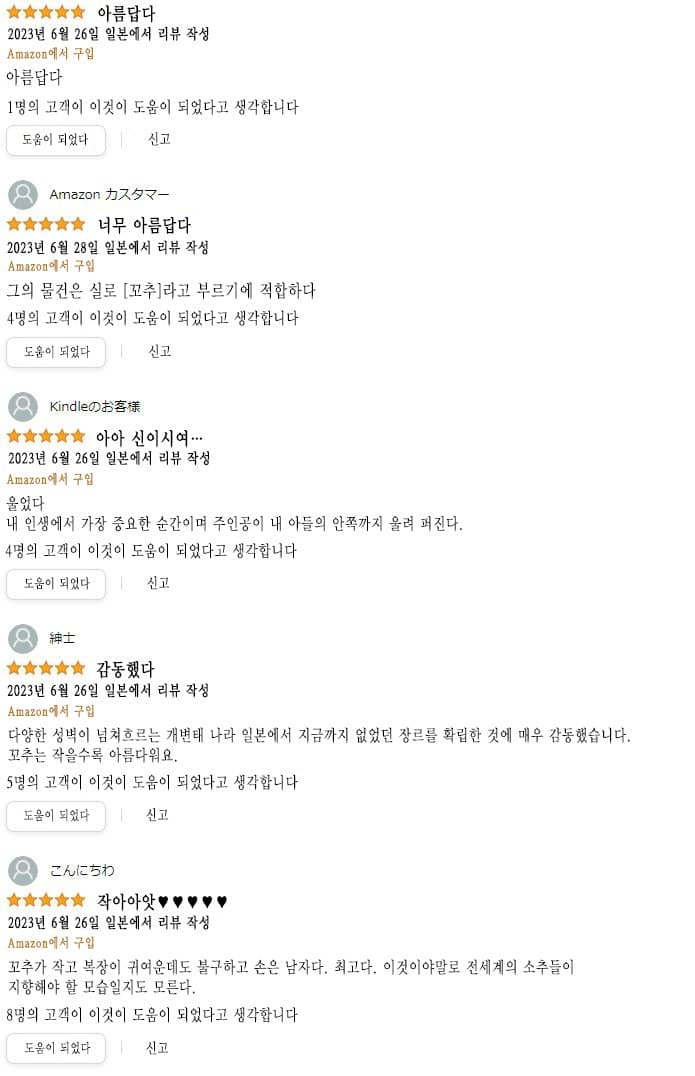Report the こんにちわ review using 신고
Viewport: 695px width, 1076px height.
pos(157,1048)
